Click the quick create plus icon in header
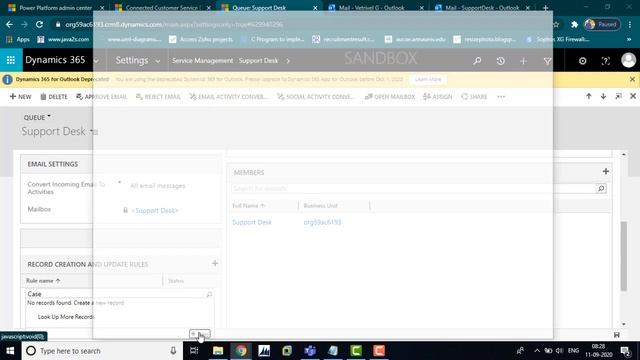 (x=523, y=61)
